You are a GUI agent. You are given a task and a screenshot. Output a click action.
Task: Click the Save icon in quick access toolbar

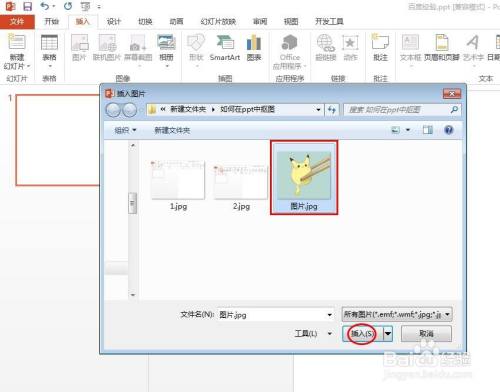(27, 6)
